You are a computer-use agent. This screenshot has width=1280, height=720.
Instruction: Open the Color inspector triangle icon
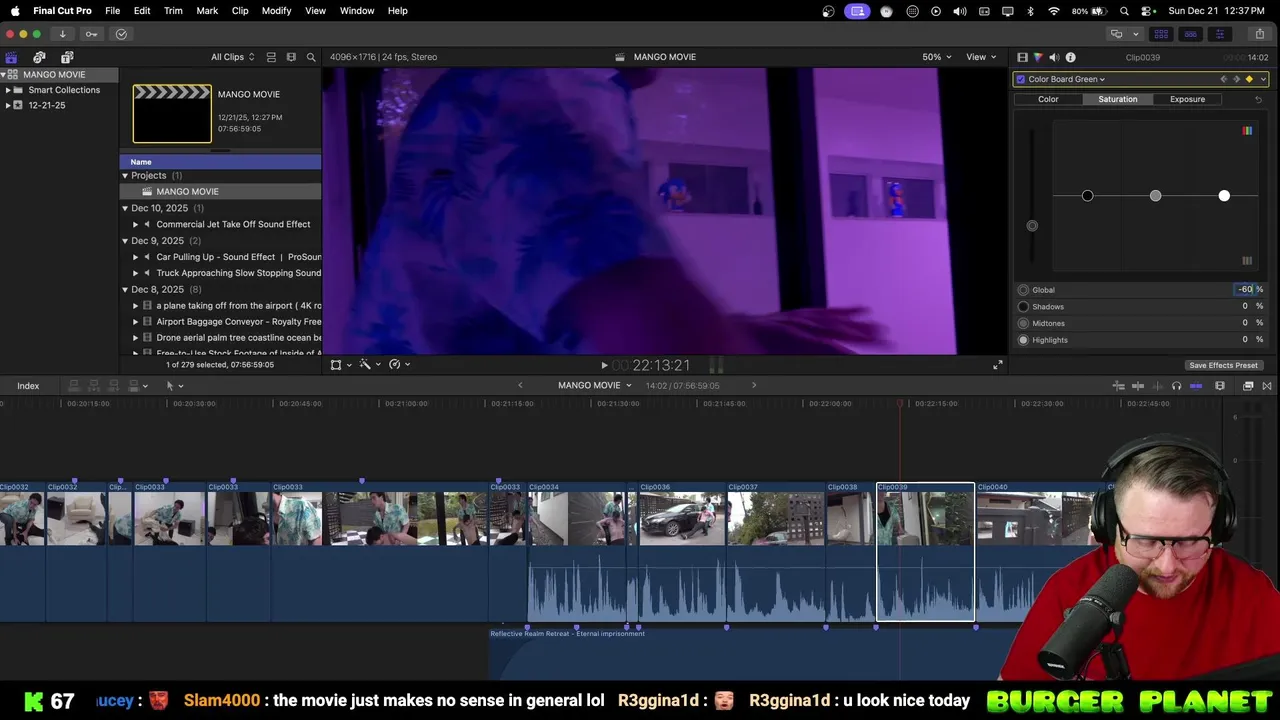point(1038,58)
